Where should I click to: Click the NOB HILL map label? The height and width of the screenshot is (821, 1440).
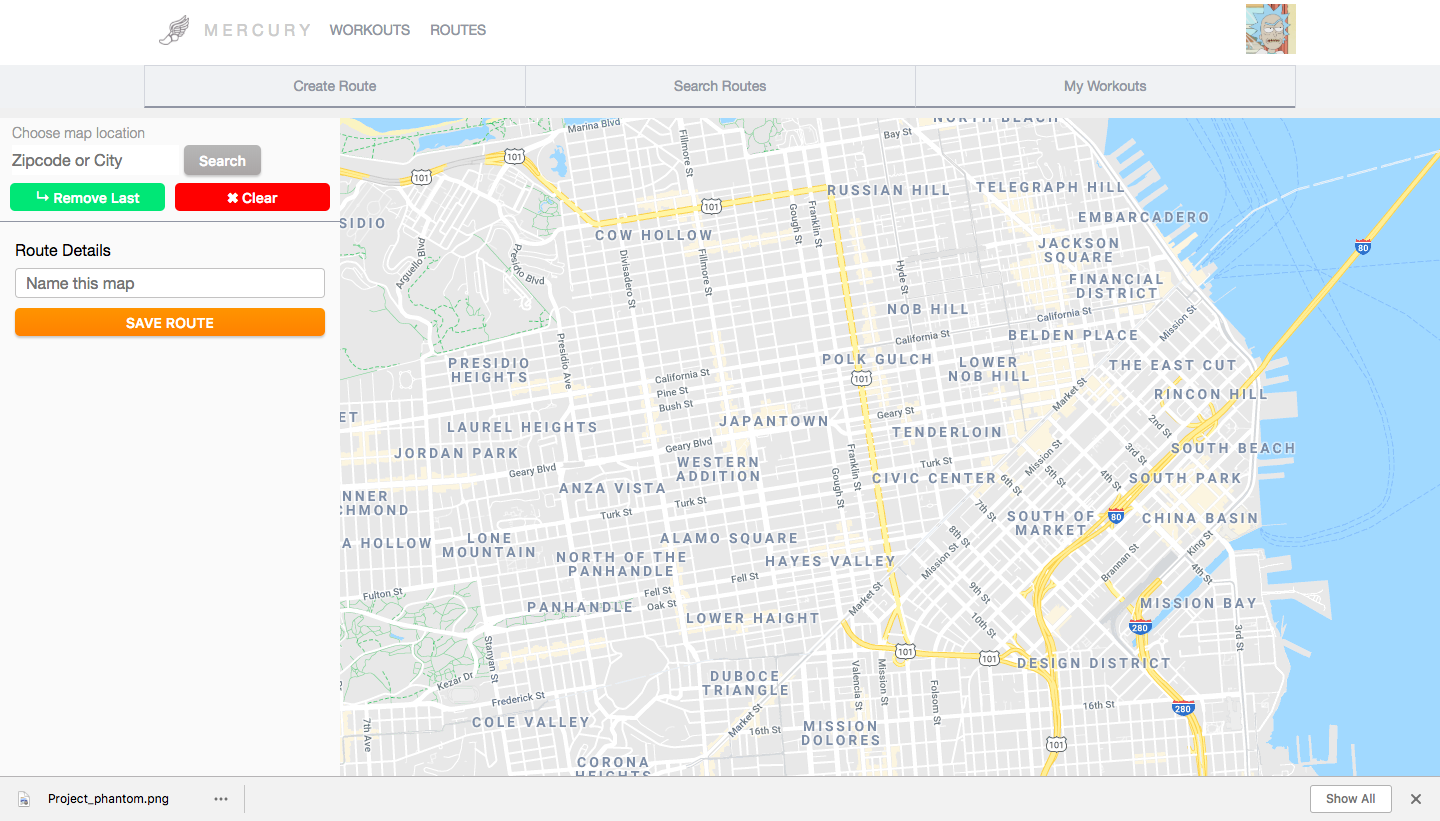pyautogui.click(x=928, y=309)
